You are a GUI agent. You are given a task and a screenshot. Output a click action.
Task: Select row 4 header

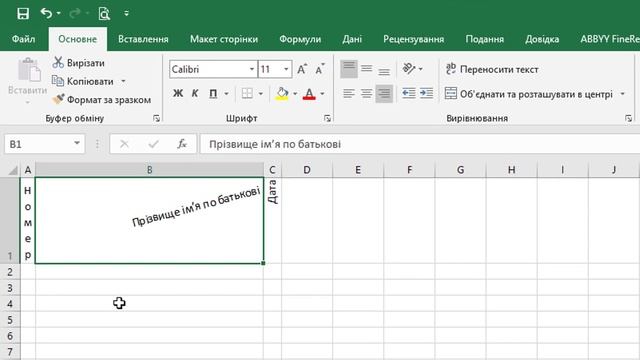(10, 304)
